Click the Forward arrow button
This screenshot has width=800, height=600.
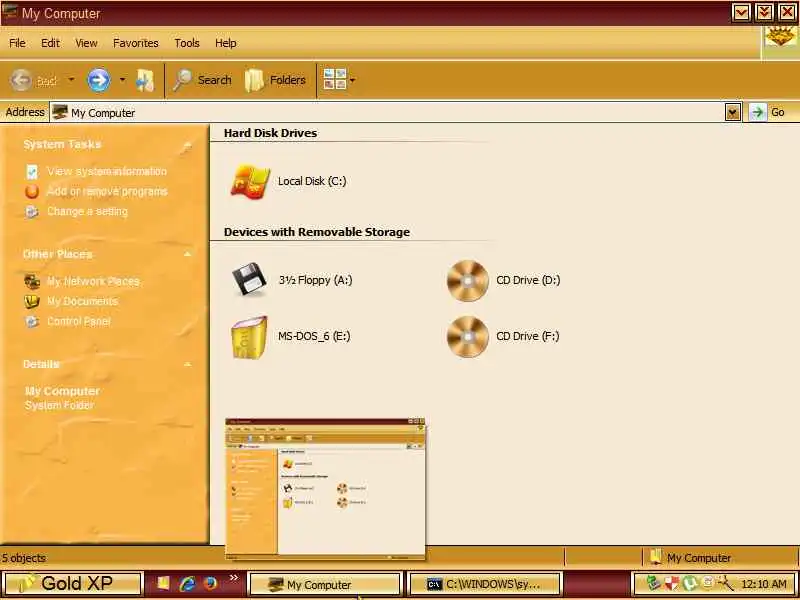tap(98, 80)
